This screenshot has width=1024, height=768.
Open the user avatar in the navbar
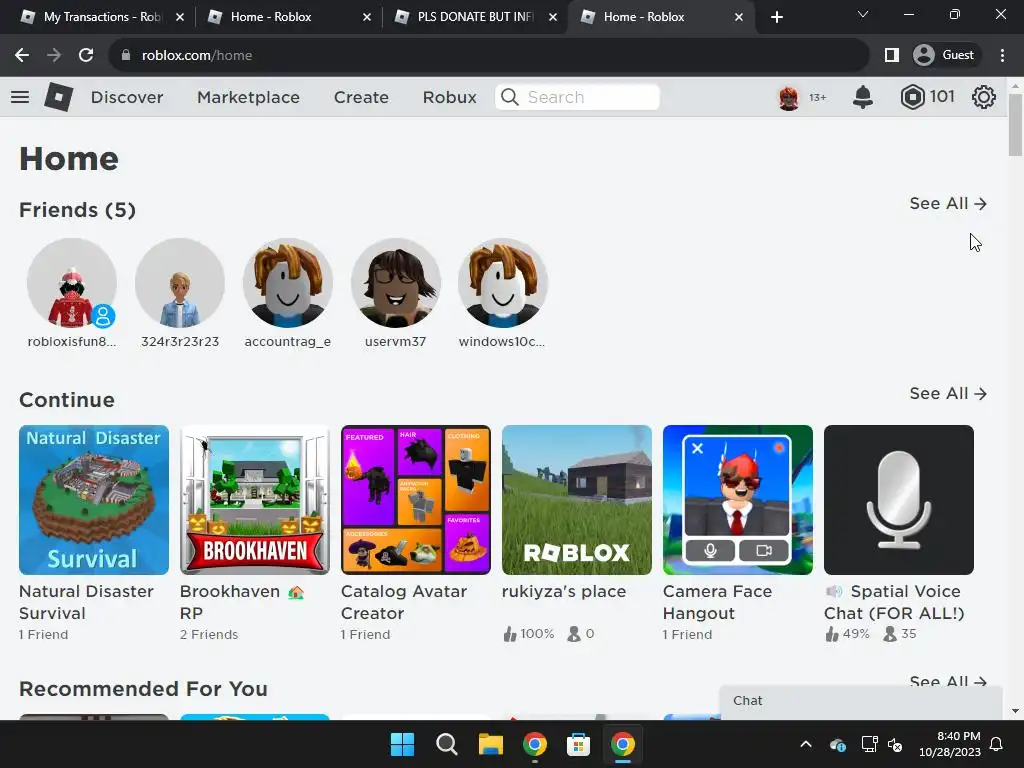click(789, 98)
